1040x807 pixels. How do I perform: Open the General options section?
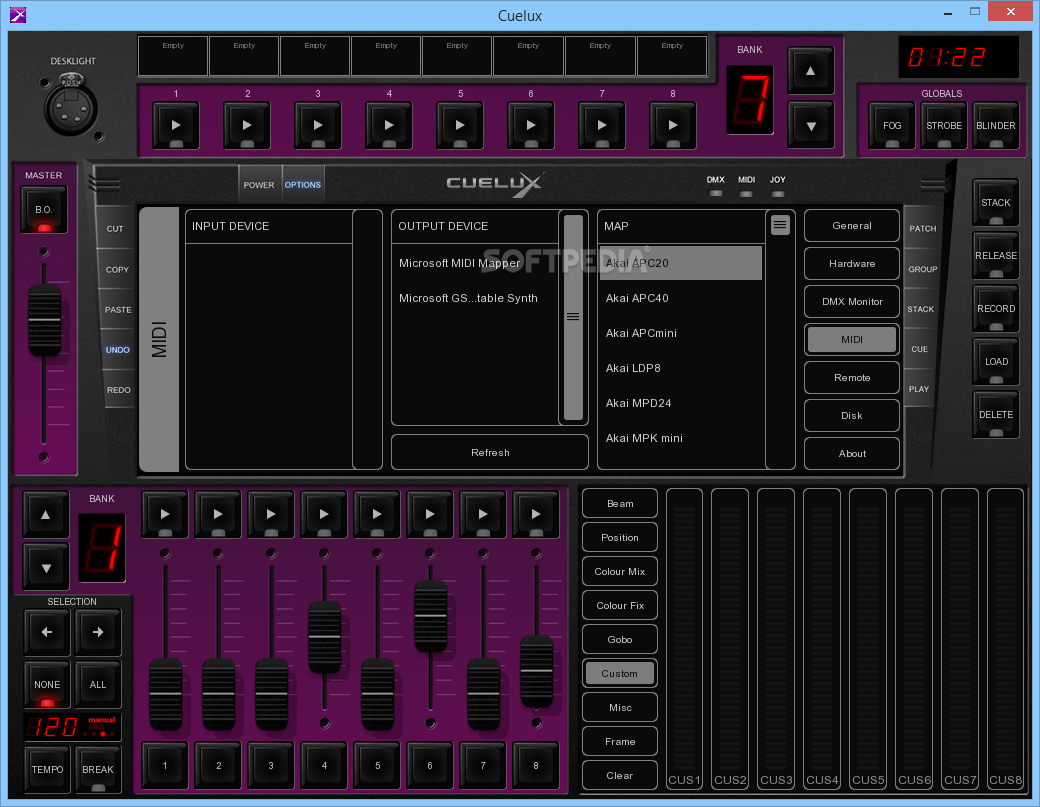point(852,225)
